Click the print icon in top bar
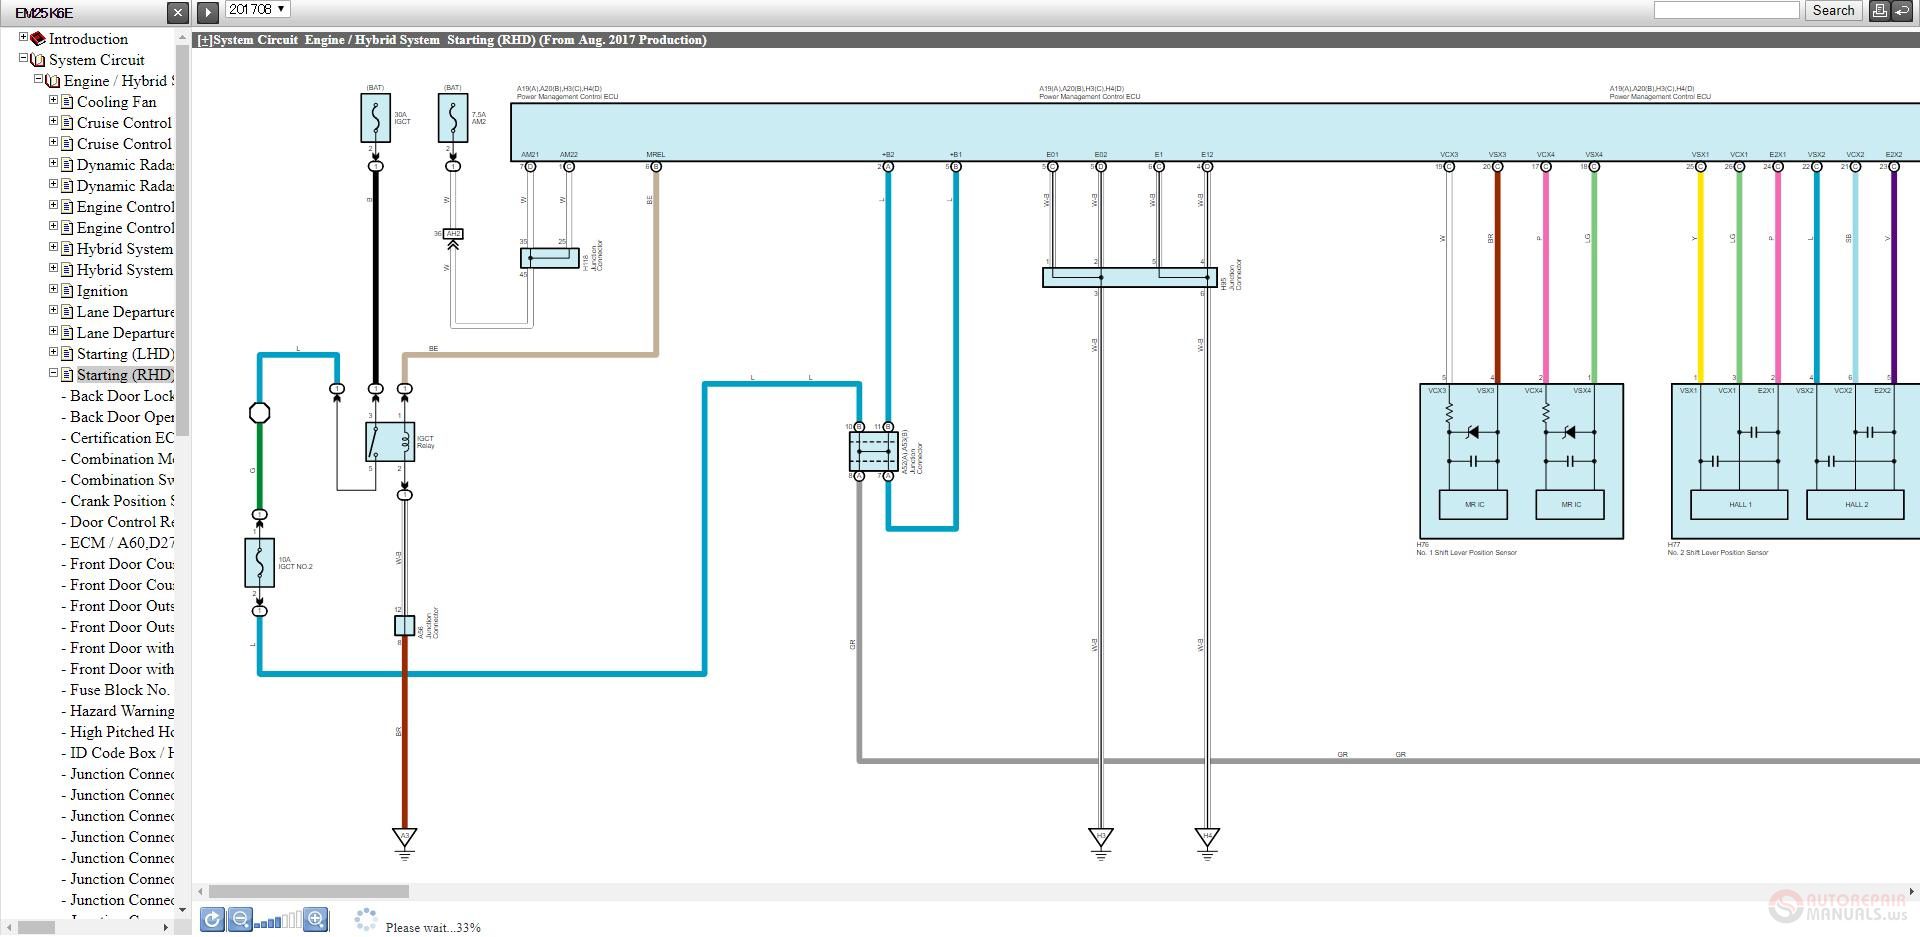Screen dimensions: 1920x937 tap(1879, 10)
